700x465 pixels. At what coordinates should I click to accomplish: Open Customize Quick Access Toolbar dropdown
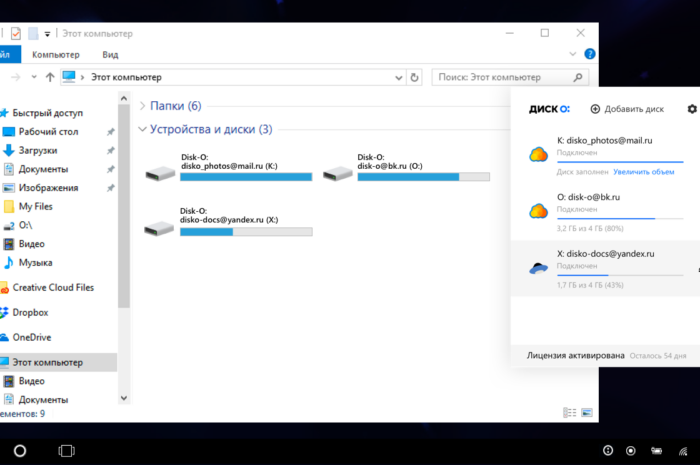coord(47,34)
